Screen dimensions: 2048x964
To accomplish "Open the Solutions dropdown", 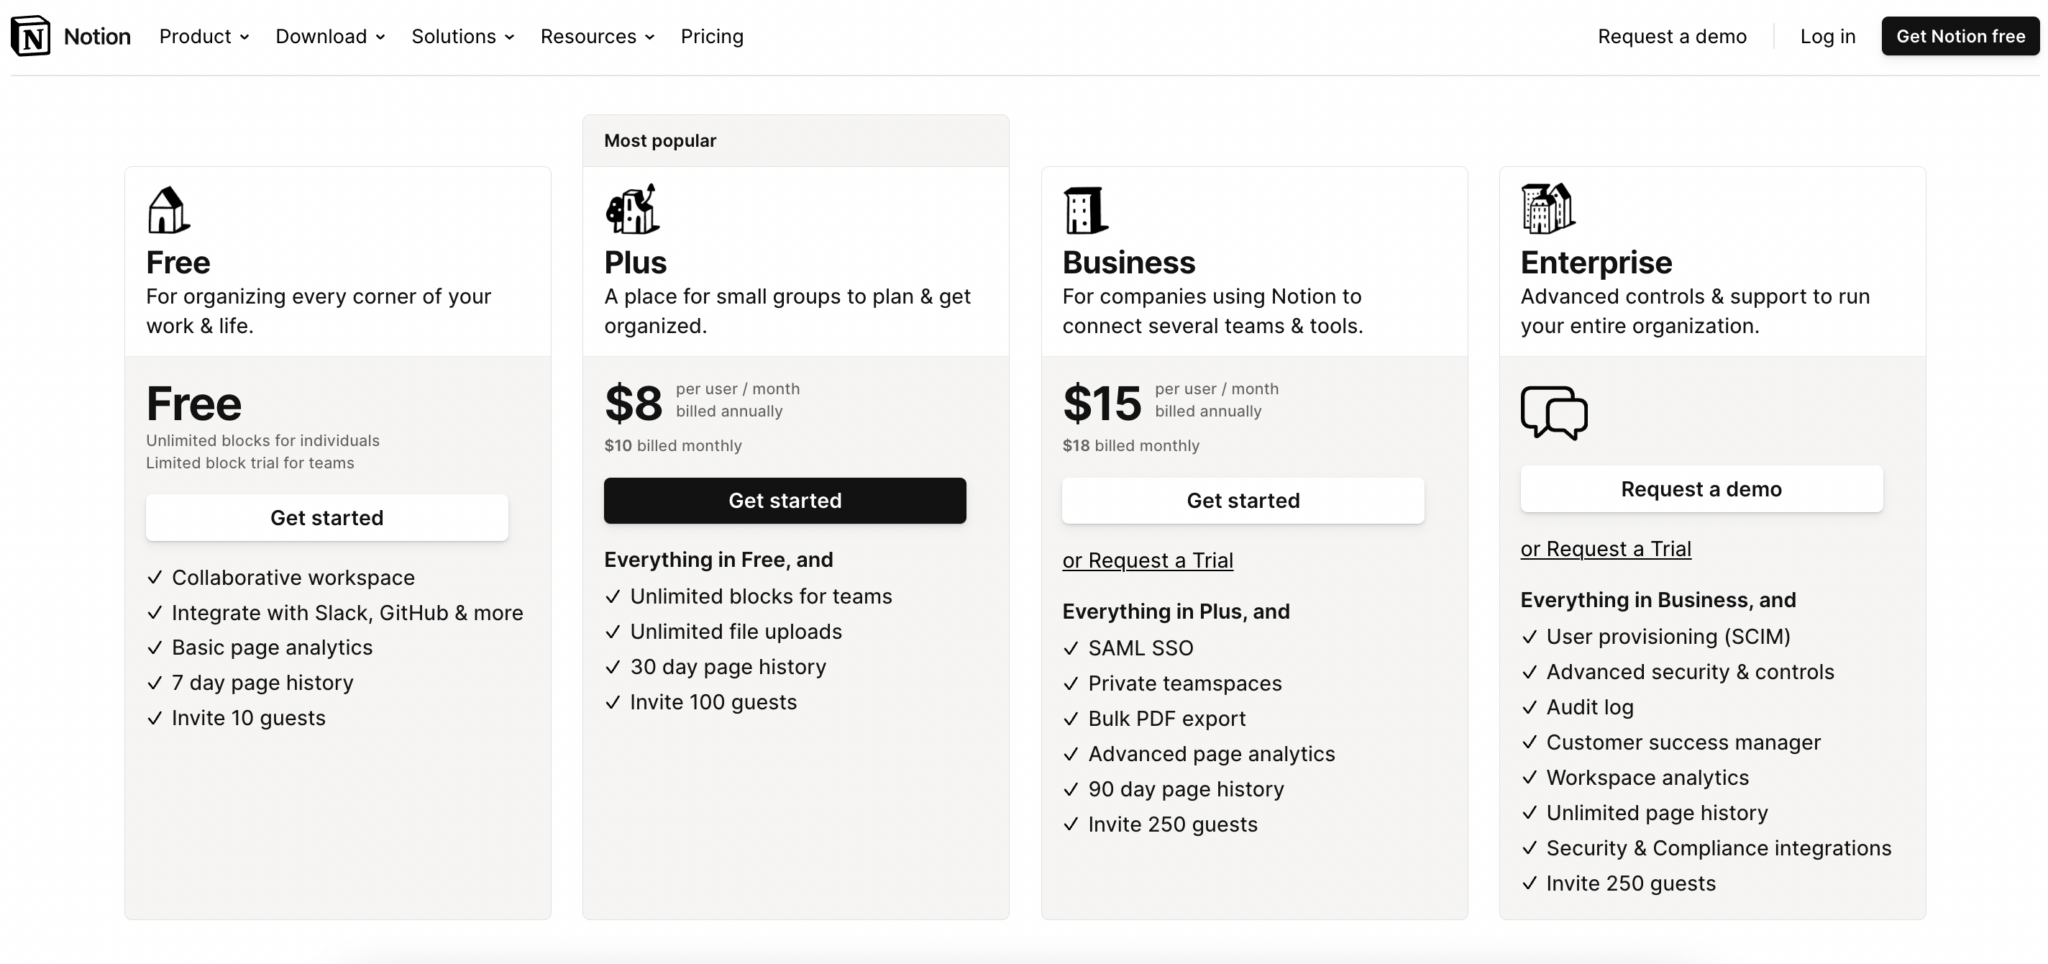I will pyautogui.click(x=461, y=36).
